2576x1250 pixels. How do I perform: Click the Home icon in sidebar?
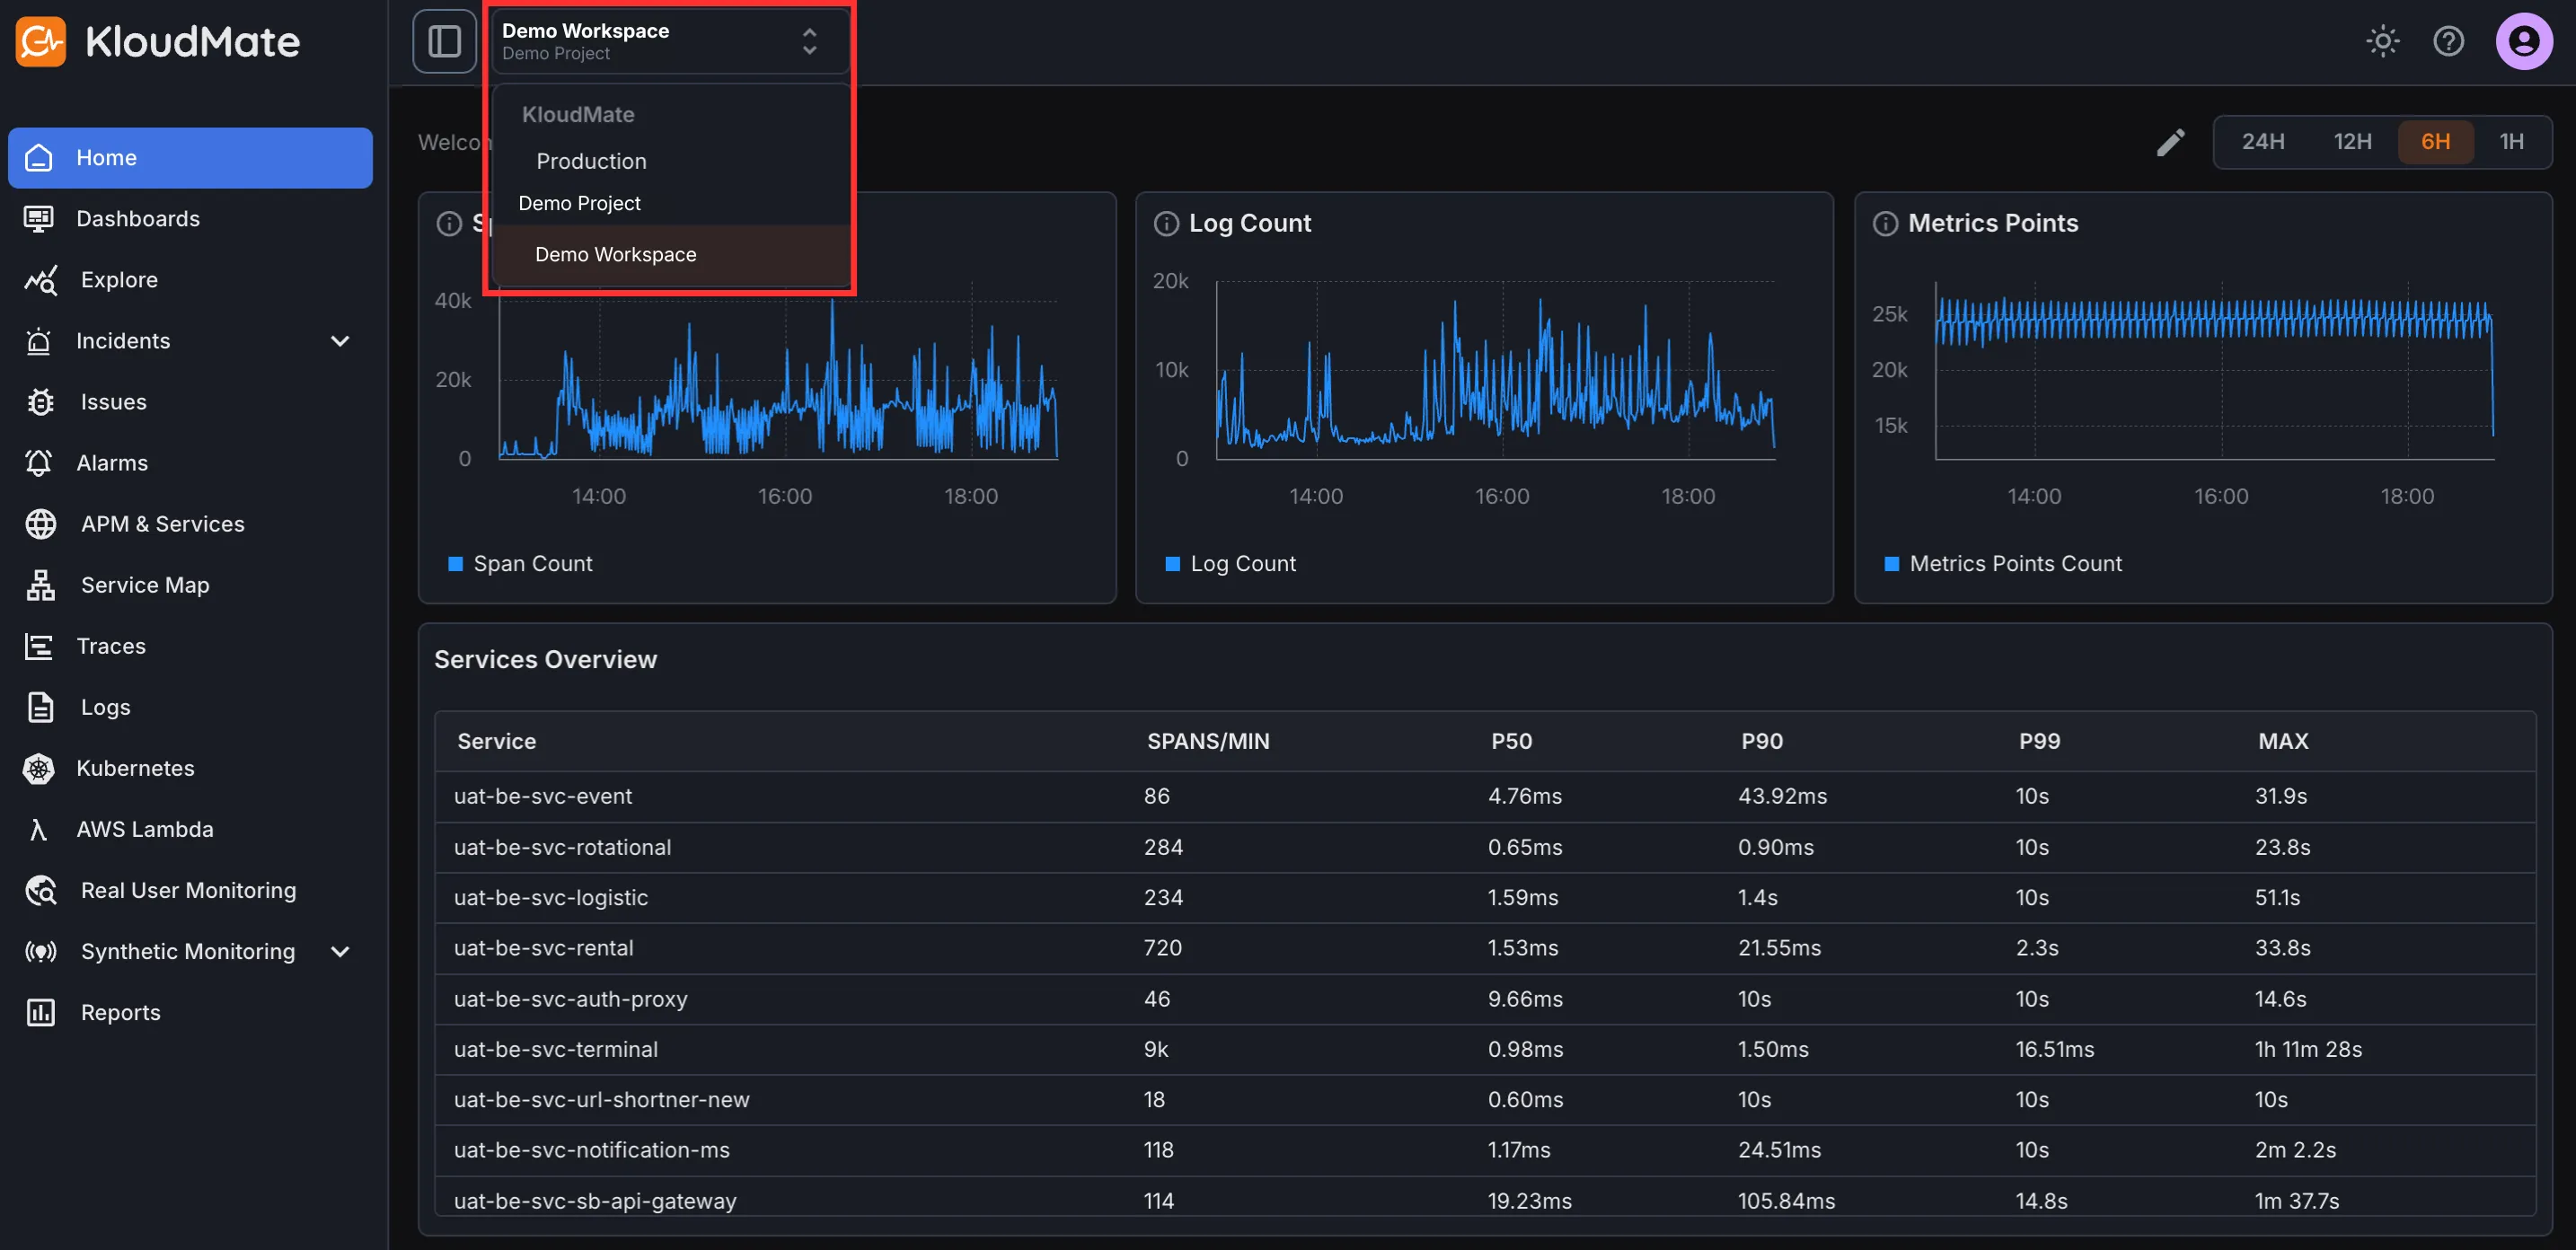(39, 157)
